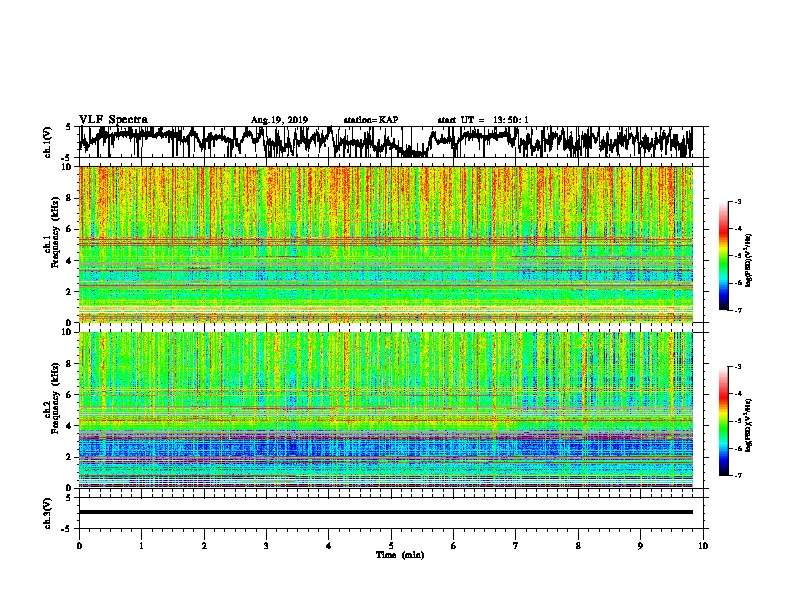The image size is (792, 612).
Task: Click the ch.2 spectrogram color scale bar
Action: pos(724,421)
